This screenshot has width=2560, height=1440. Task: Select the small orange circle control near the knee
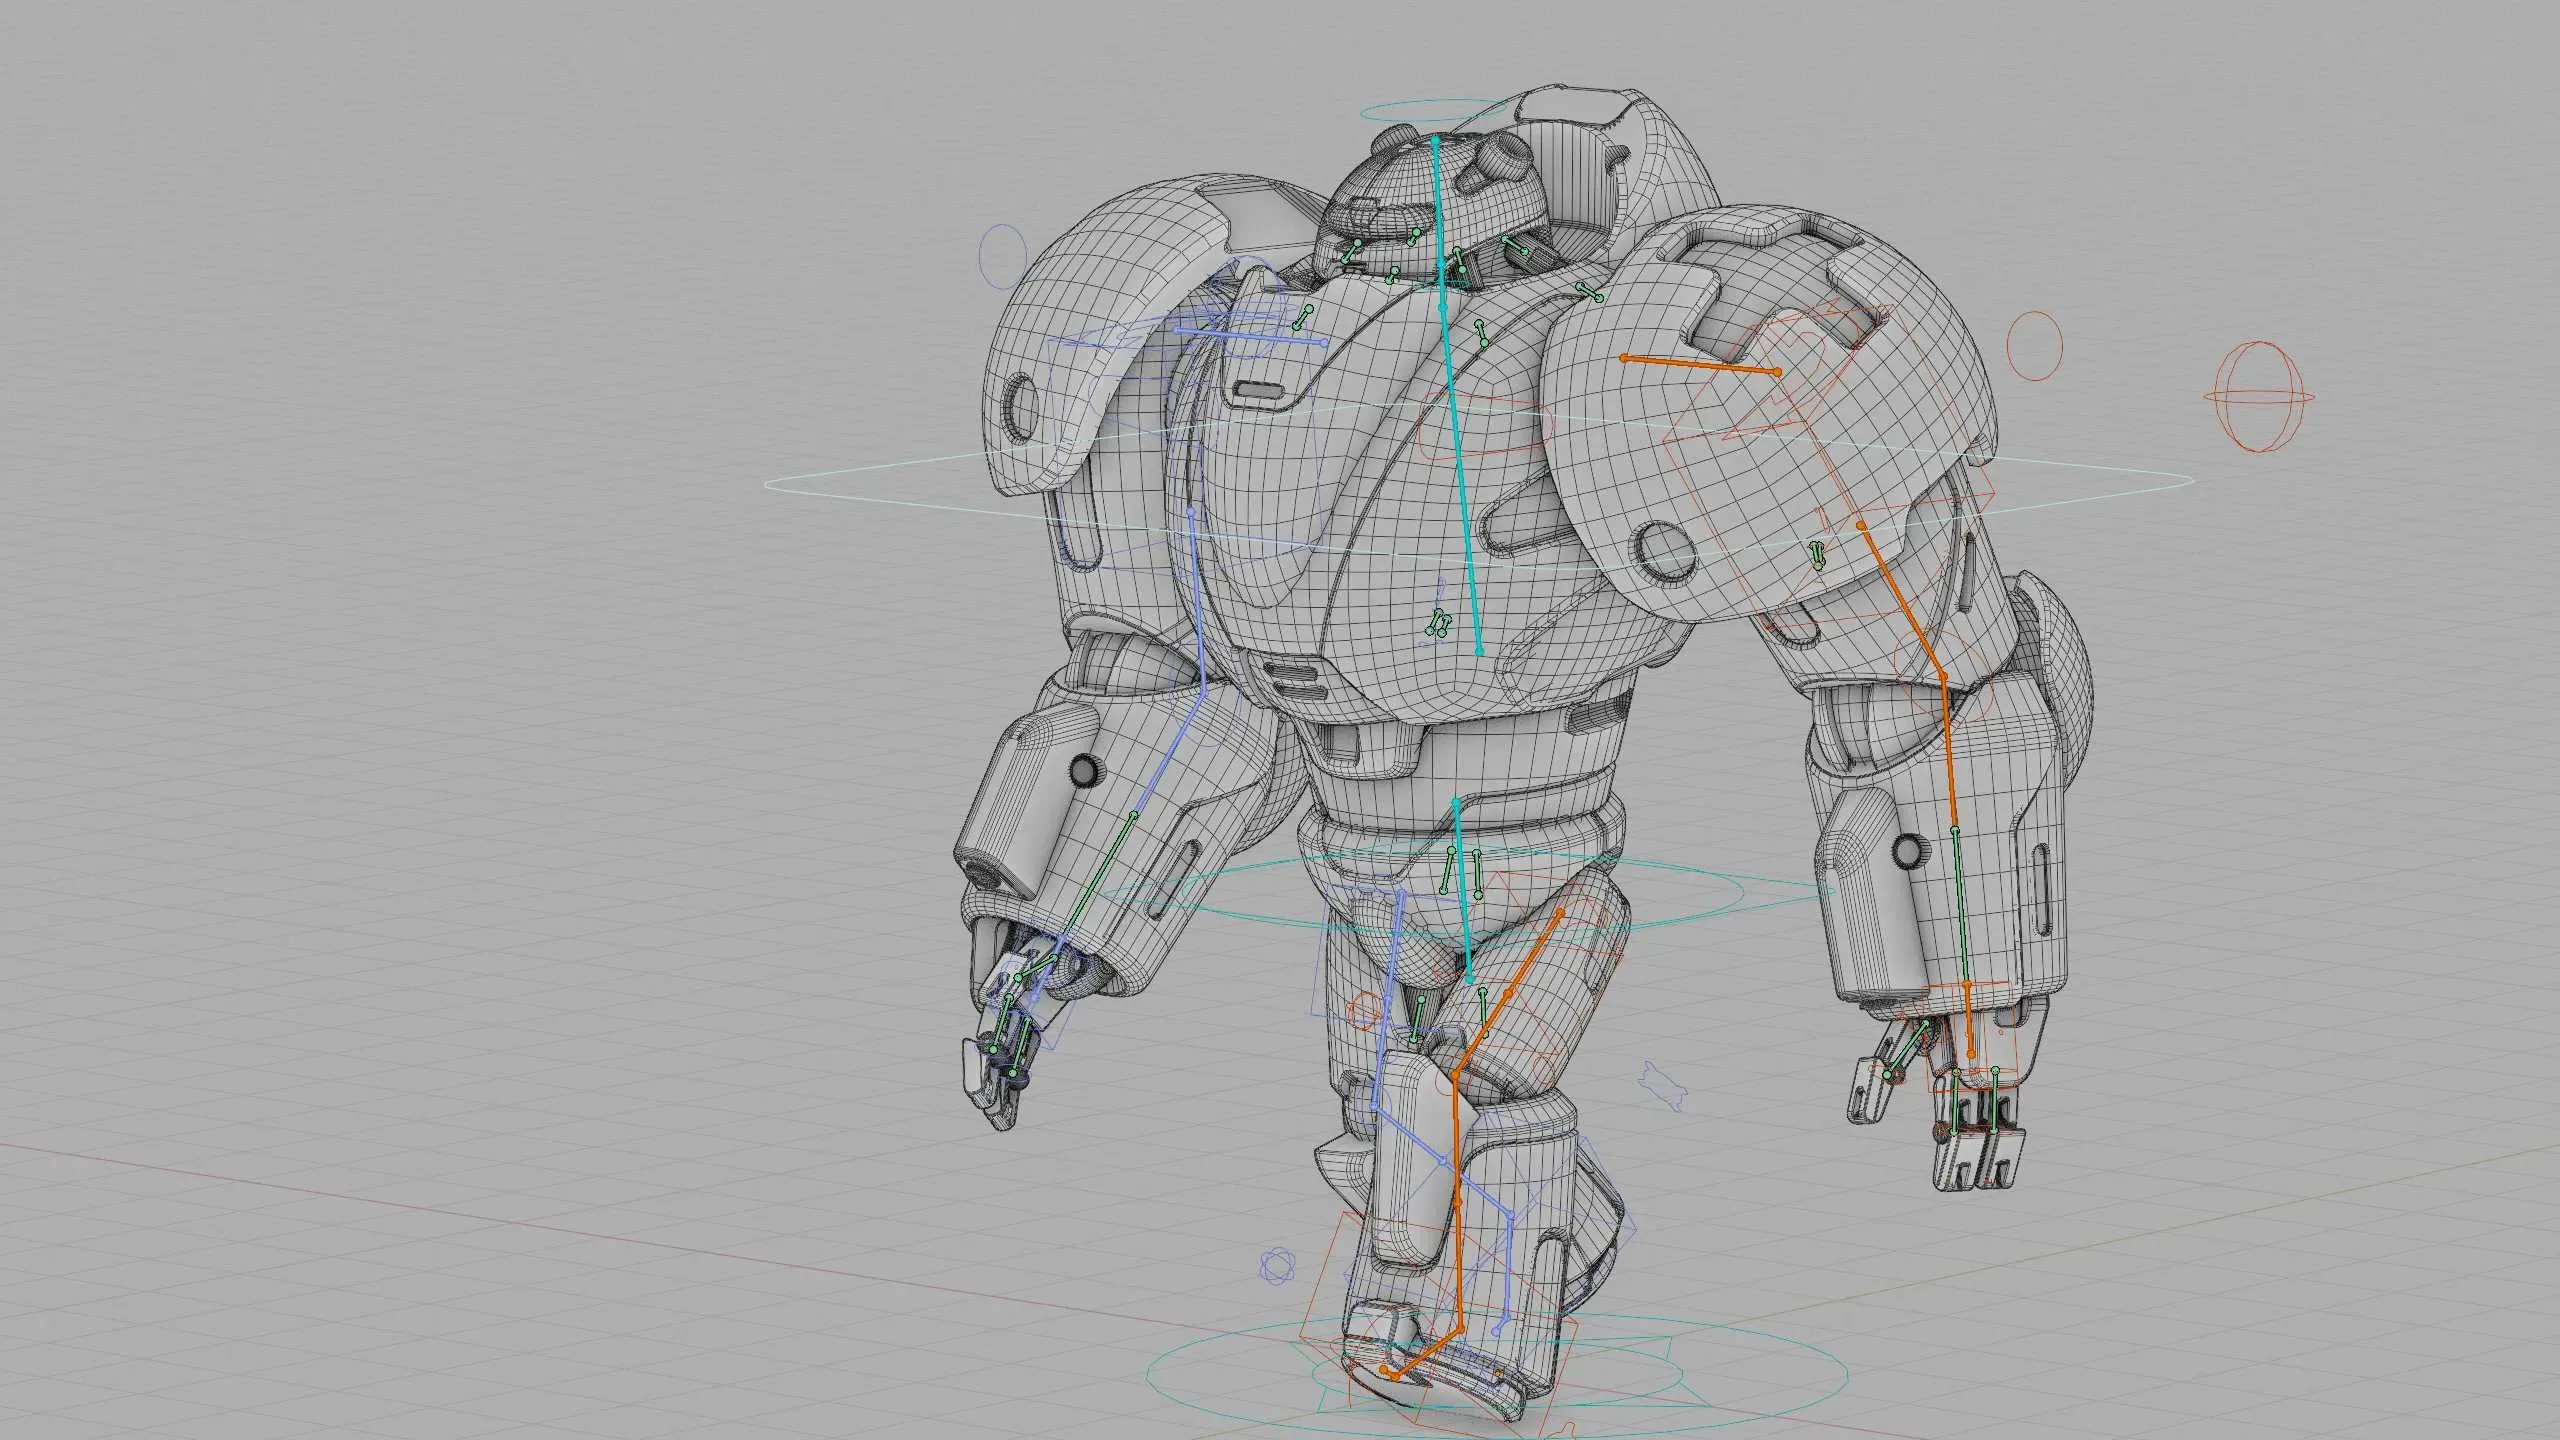click(x=1365, y=1011)
